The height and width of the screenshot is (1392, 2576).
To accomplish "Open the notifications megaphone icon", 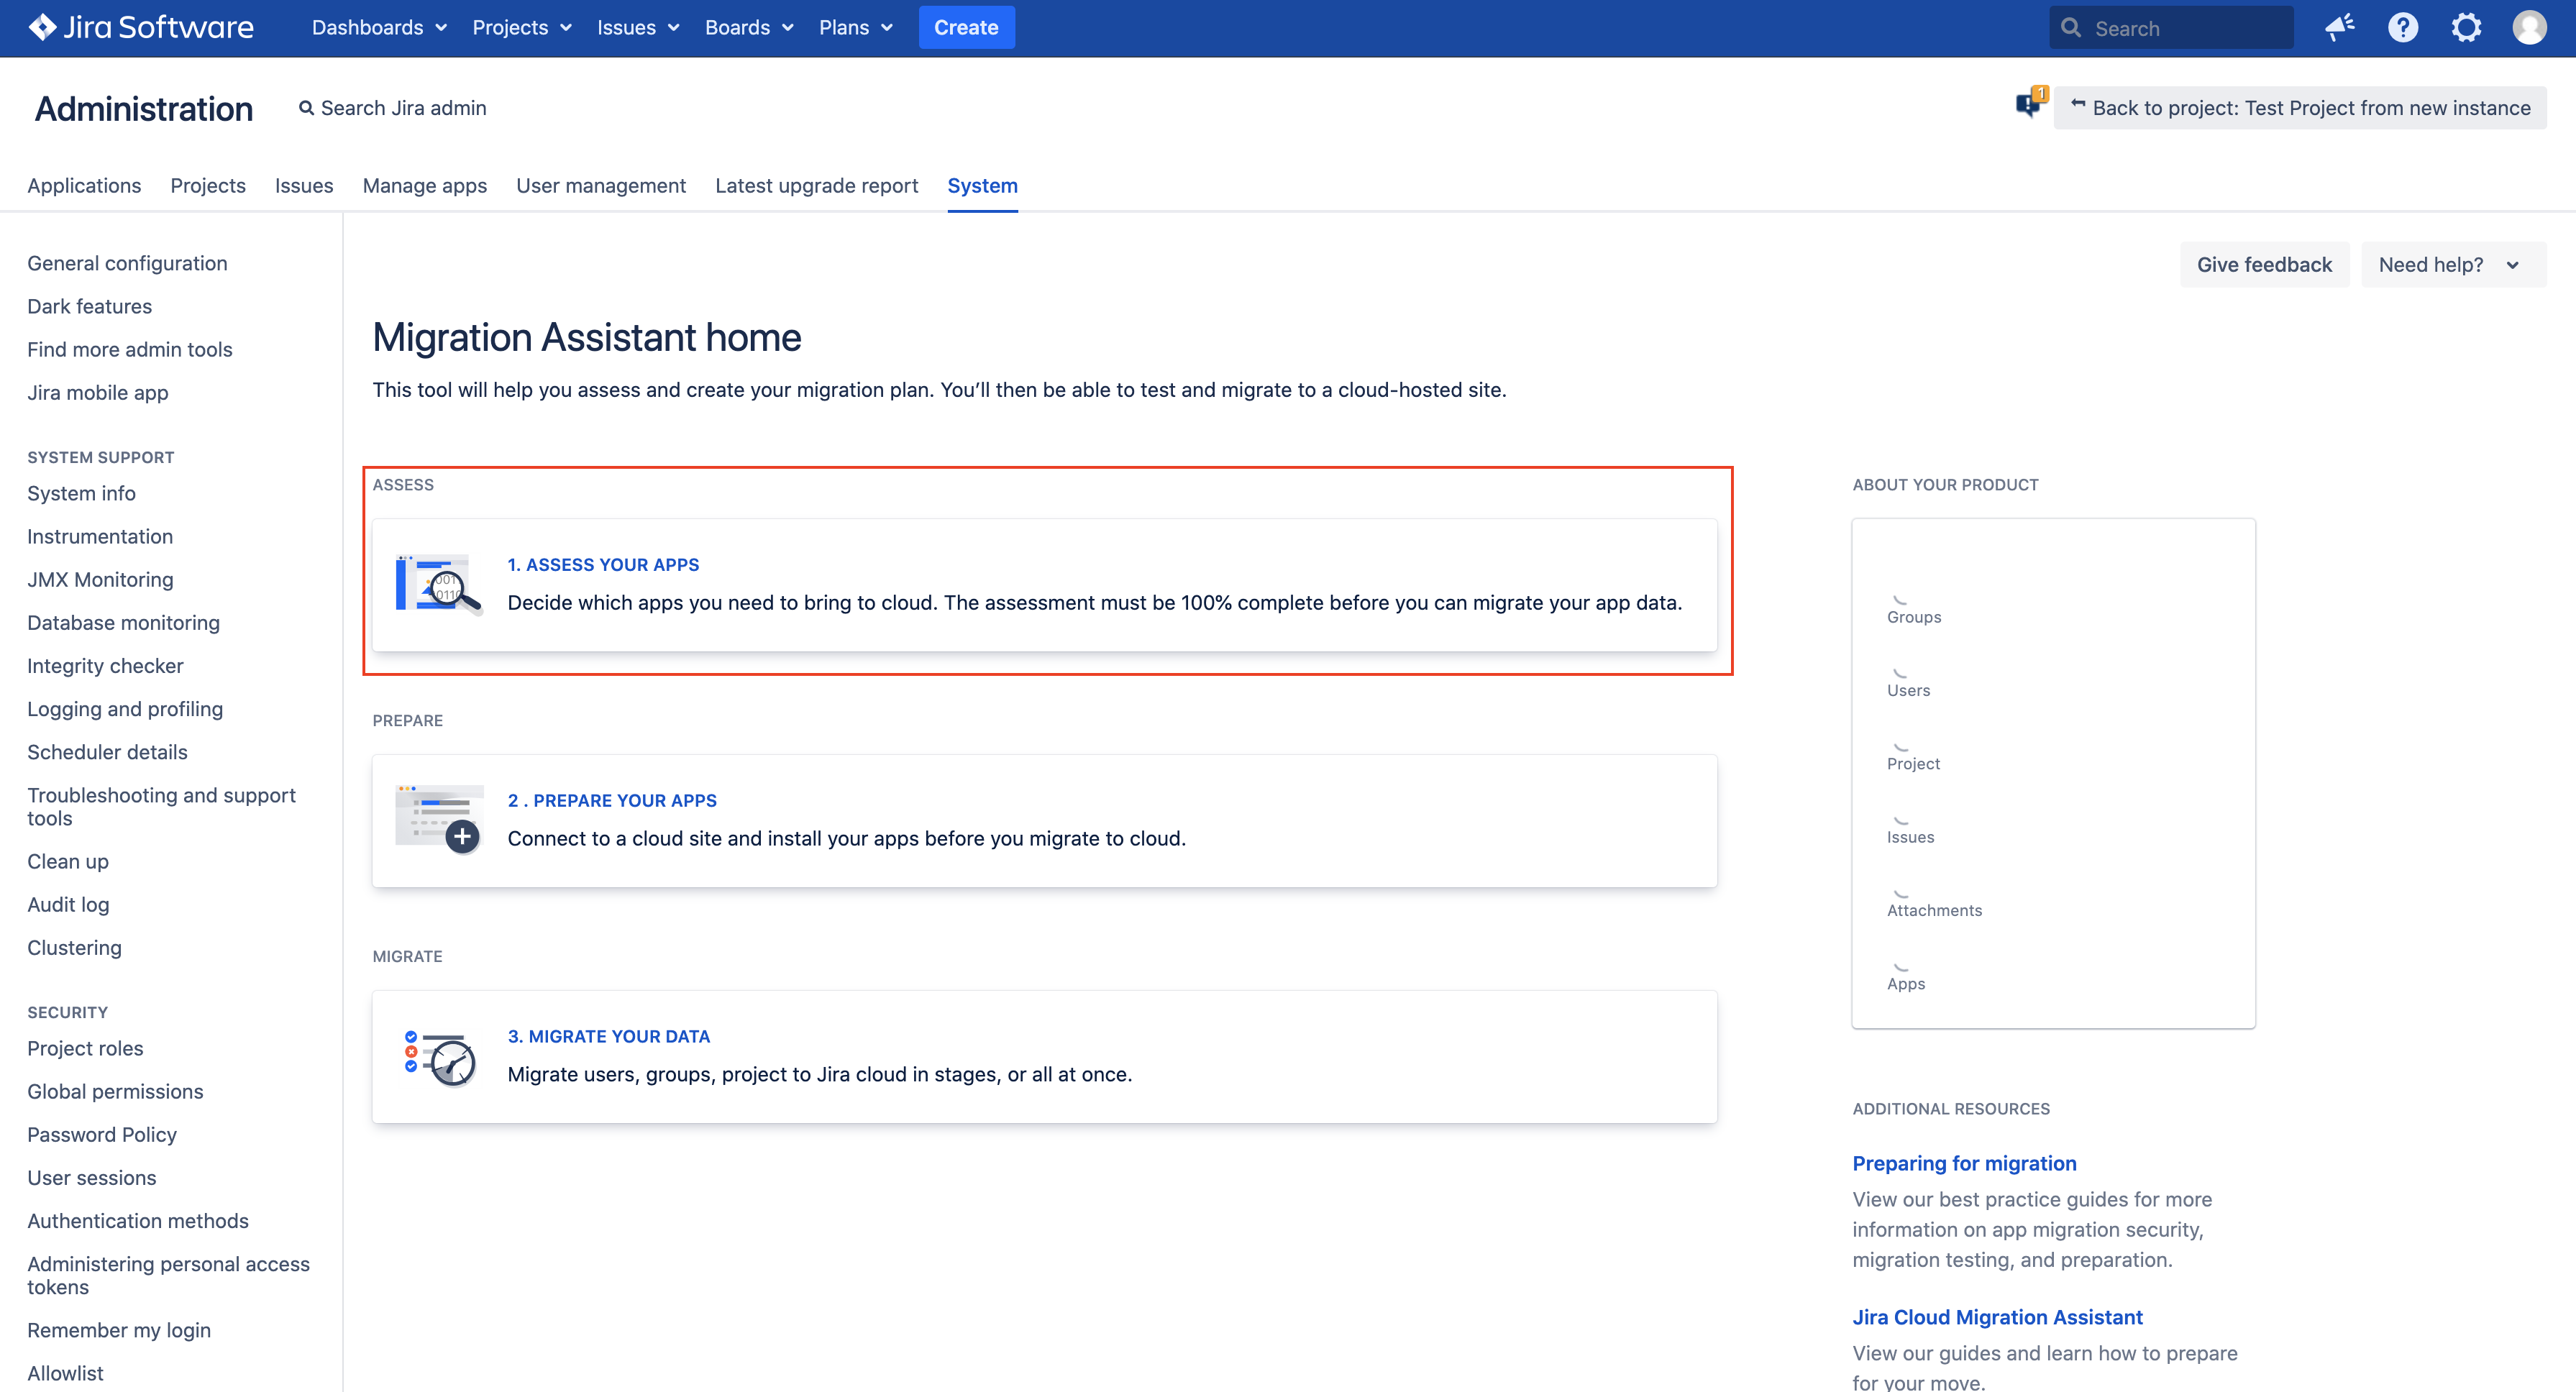I will (x=2339, y=27).
